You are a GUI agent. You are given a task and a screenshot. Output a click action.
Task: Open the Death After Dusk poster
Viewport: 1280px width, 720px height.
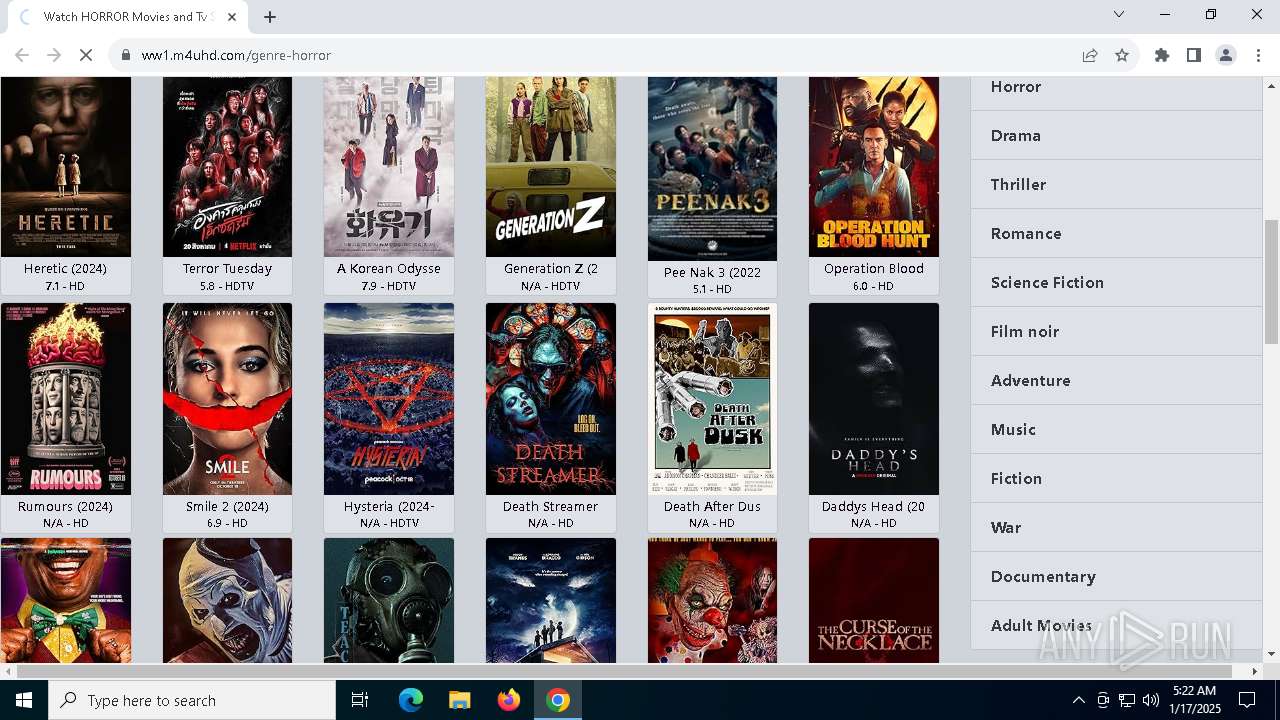point(712,399)
